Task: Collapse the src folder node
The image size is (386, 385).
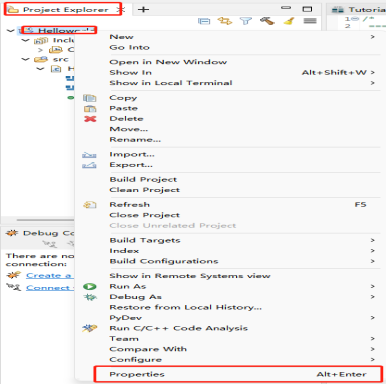Action: [25, 59]
